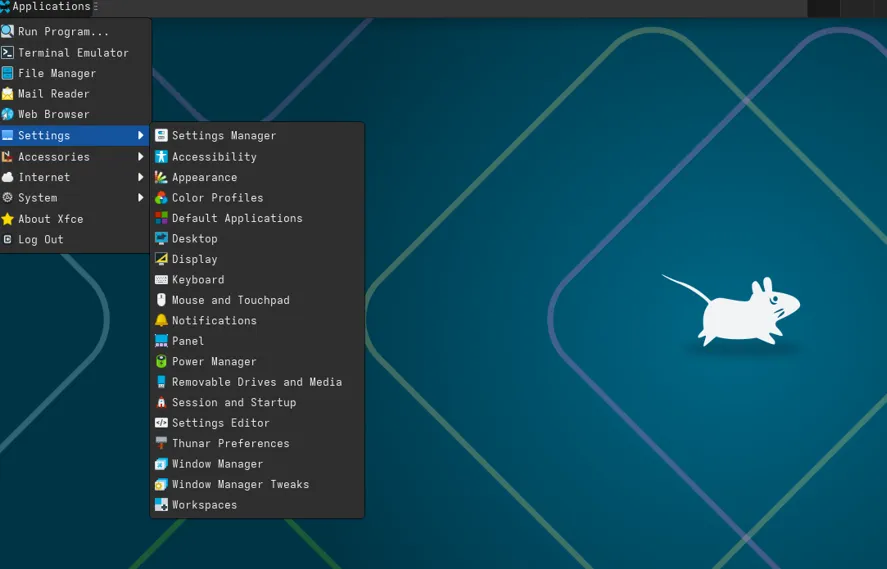Launch Terminal Emulator from menu

[x=75, y=53]
